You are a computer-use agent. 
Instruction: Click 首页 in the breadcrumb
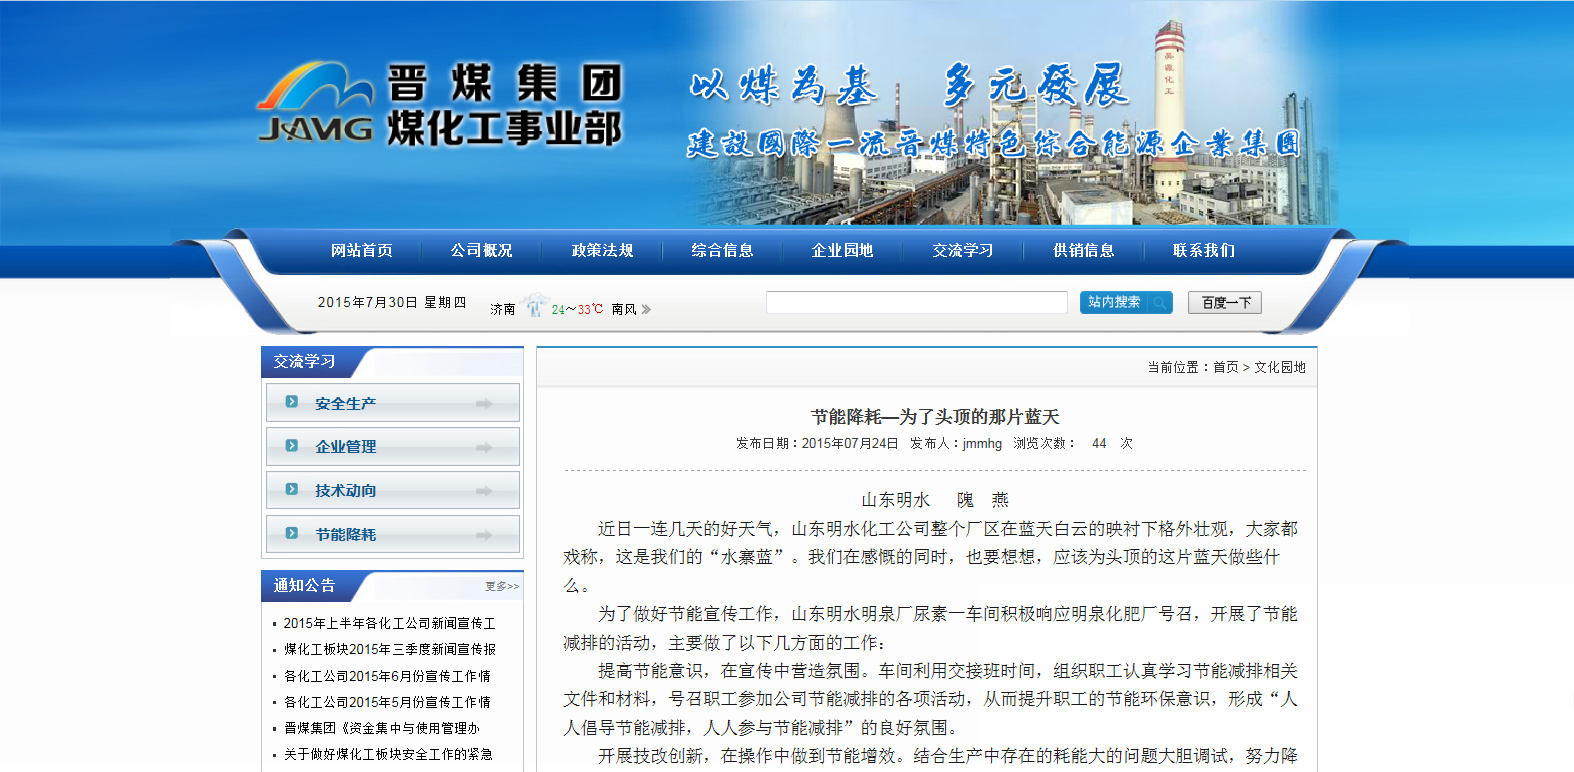coord(1226,368)
